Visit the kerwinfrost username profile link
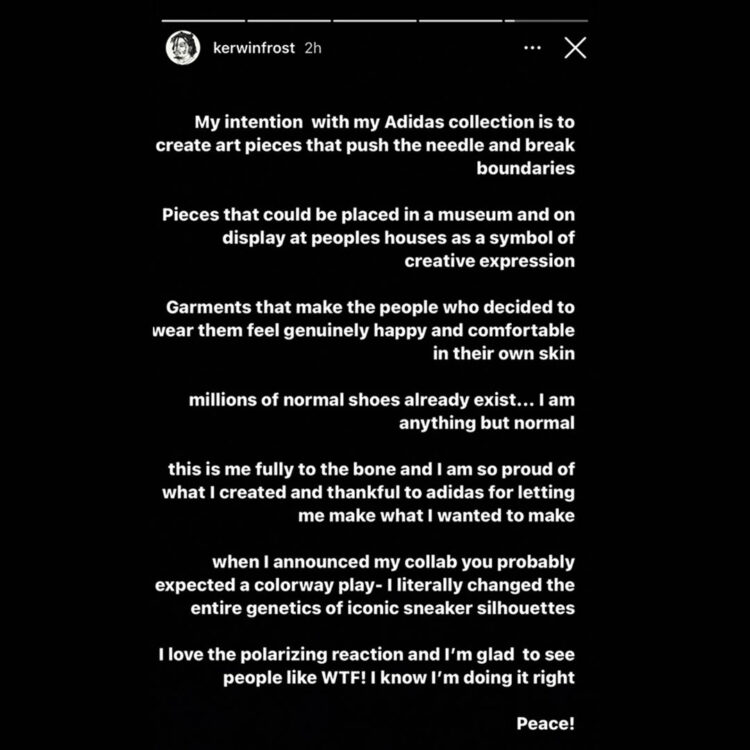This screenshot has width=750, height=750. (254, 48)
